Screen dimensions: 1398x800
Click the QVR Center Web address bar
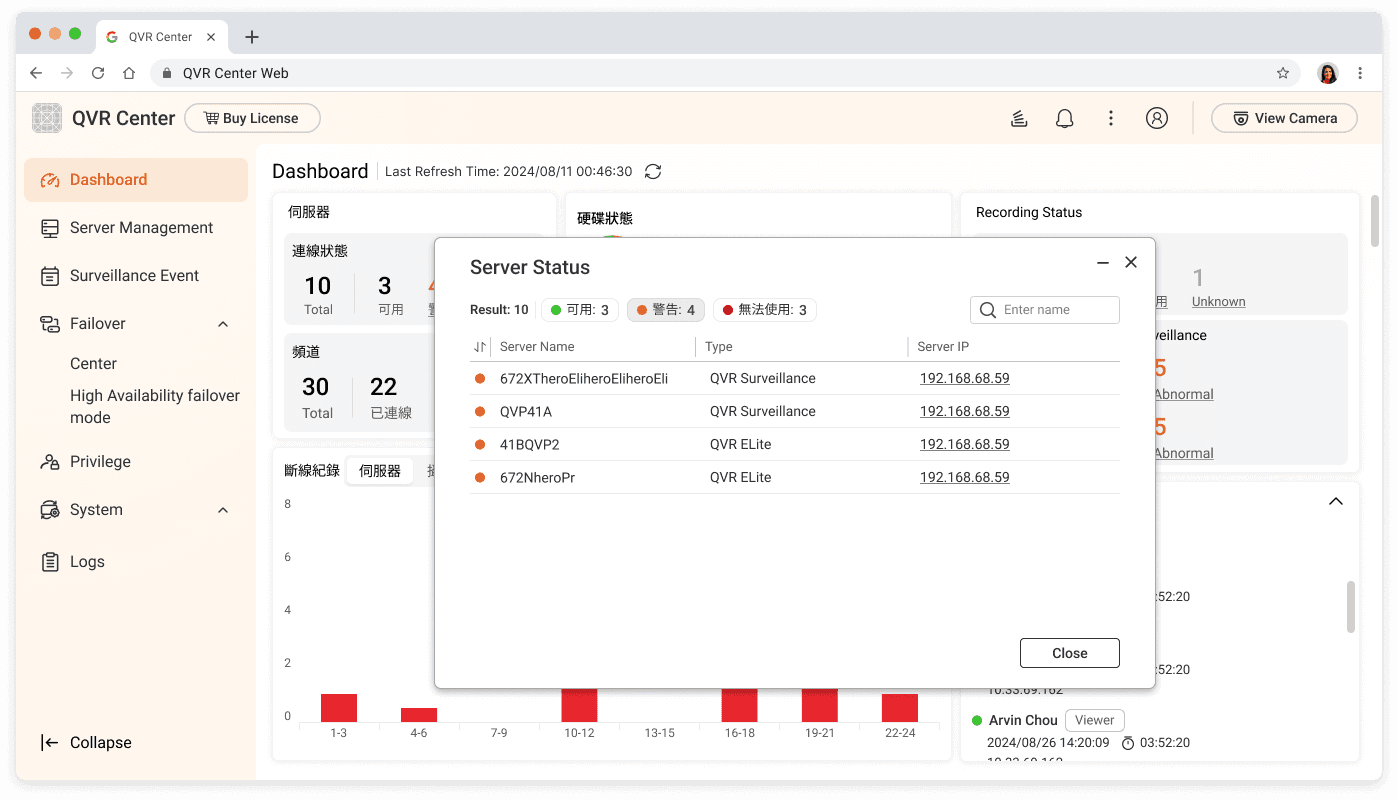point(725,73)
